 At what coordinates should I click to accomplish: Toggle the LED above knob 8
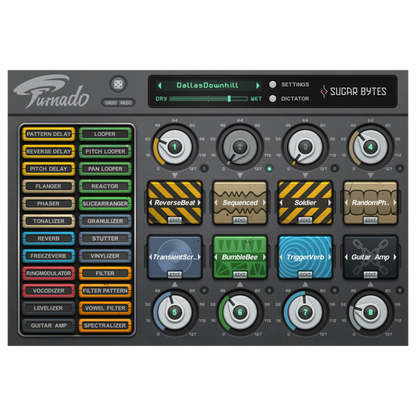pos(400,290)
